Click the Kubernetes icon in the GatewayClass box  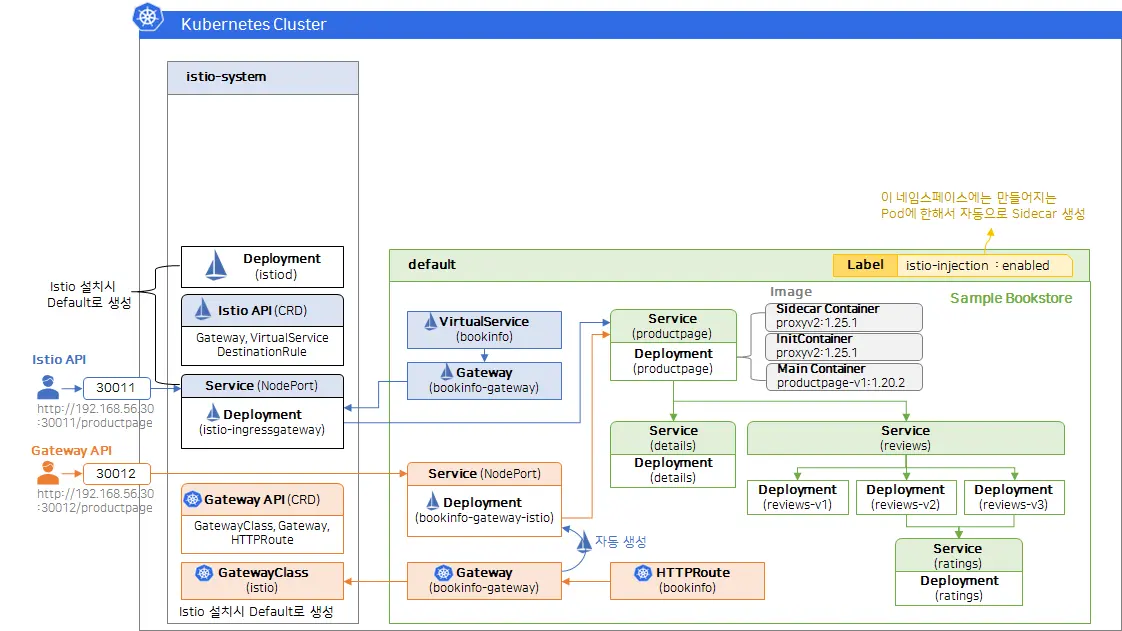(204, 574)
